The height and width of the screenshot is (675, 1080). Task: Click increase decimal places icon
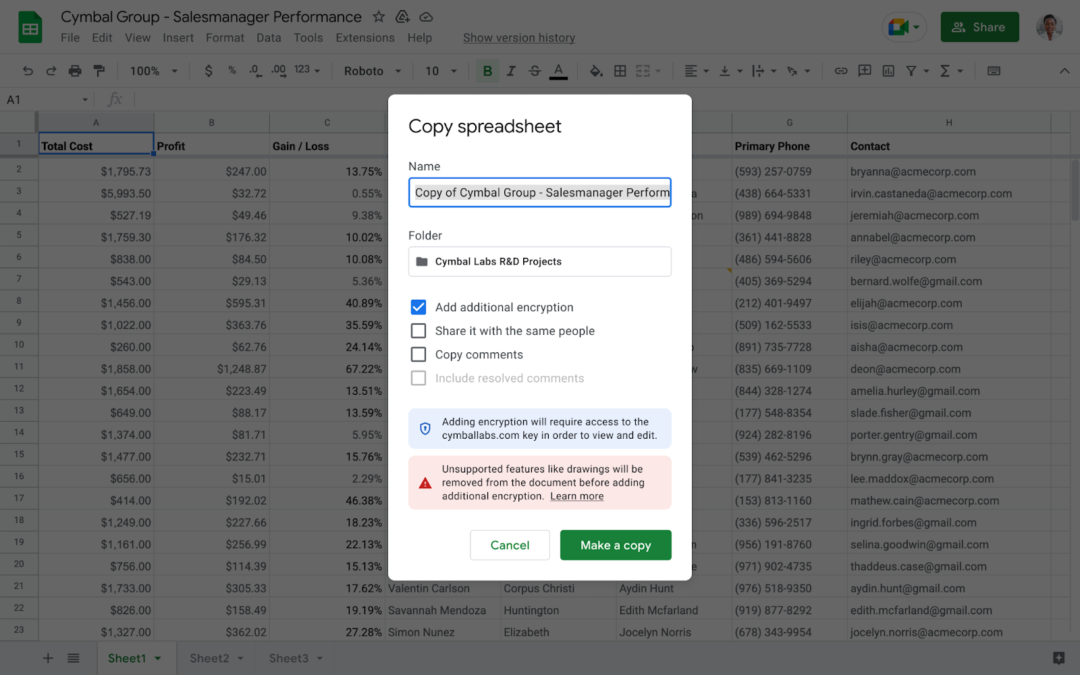[278, 71]
